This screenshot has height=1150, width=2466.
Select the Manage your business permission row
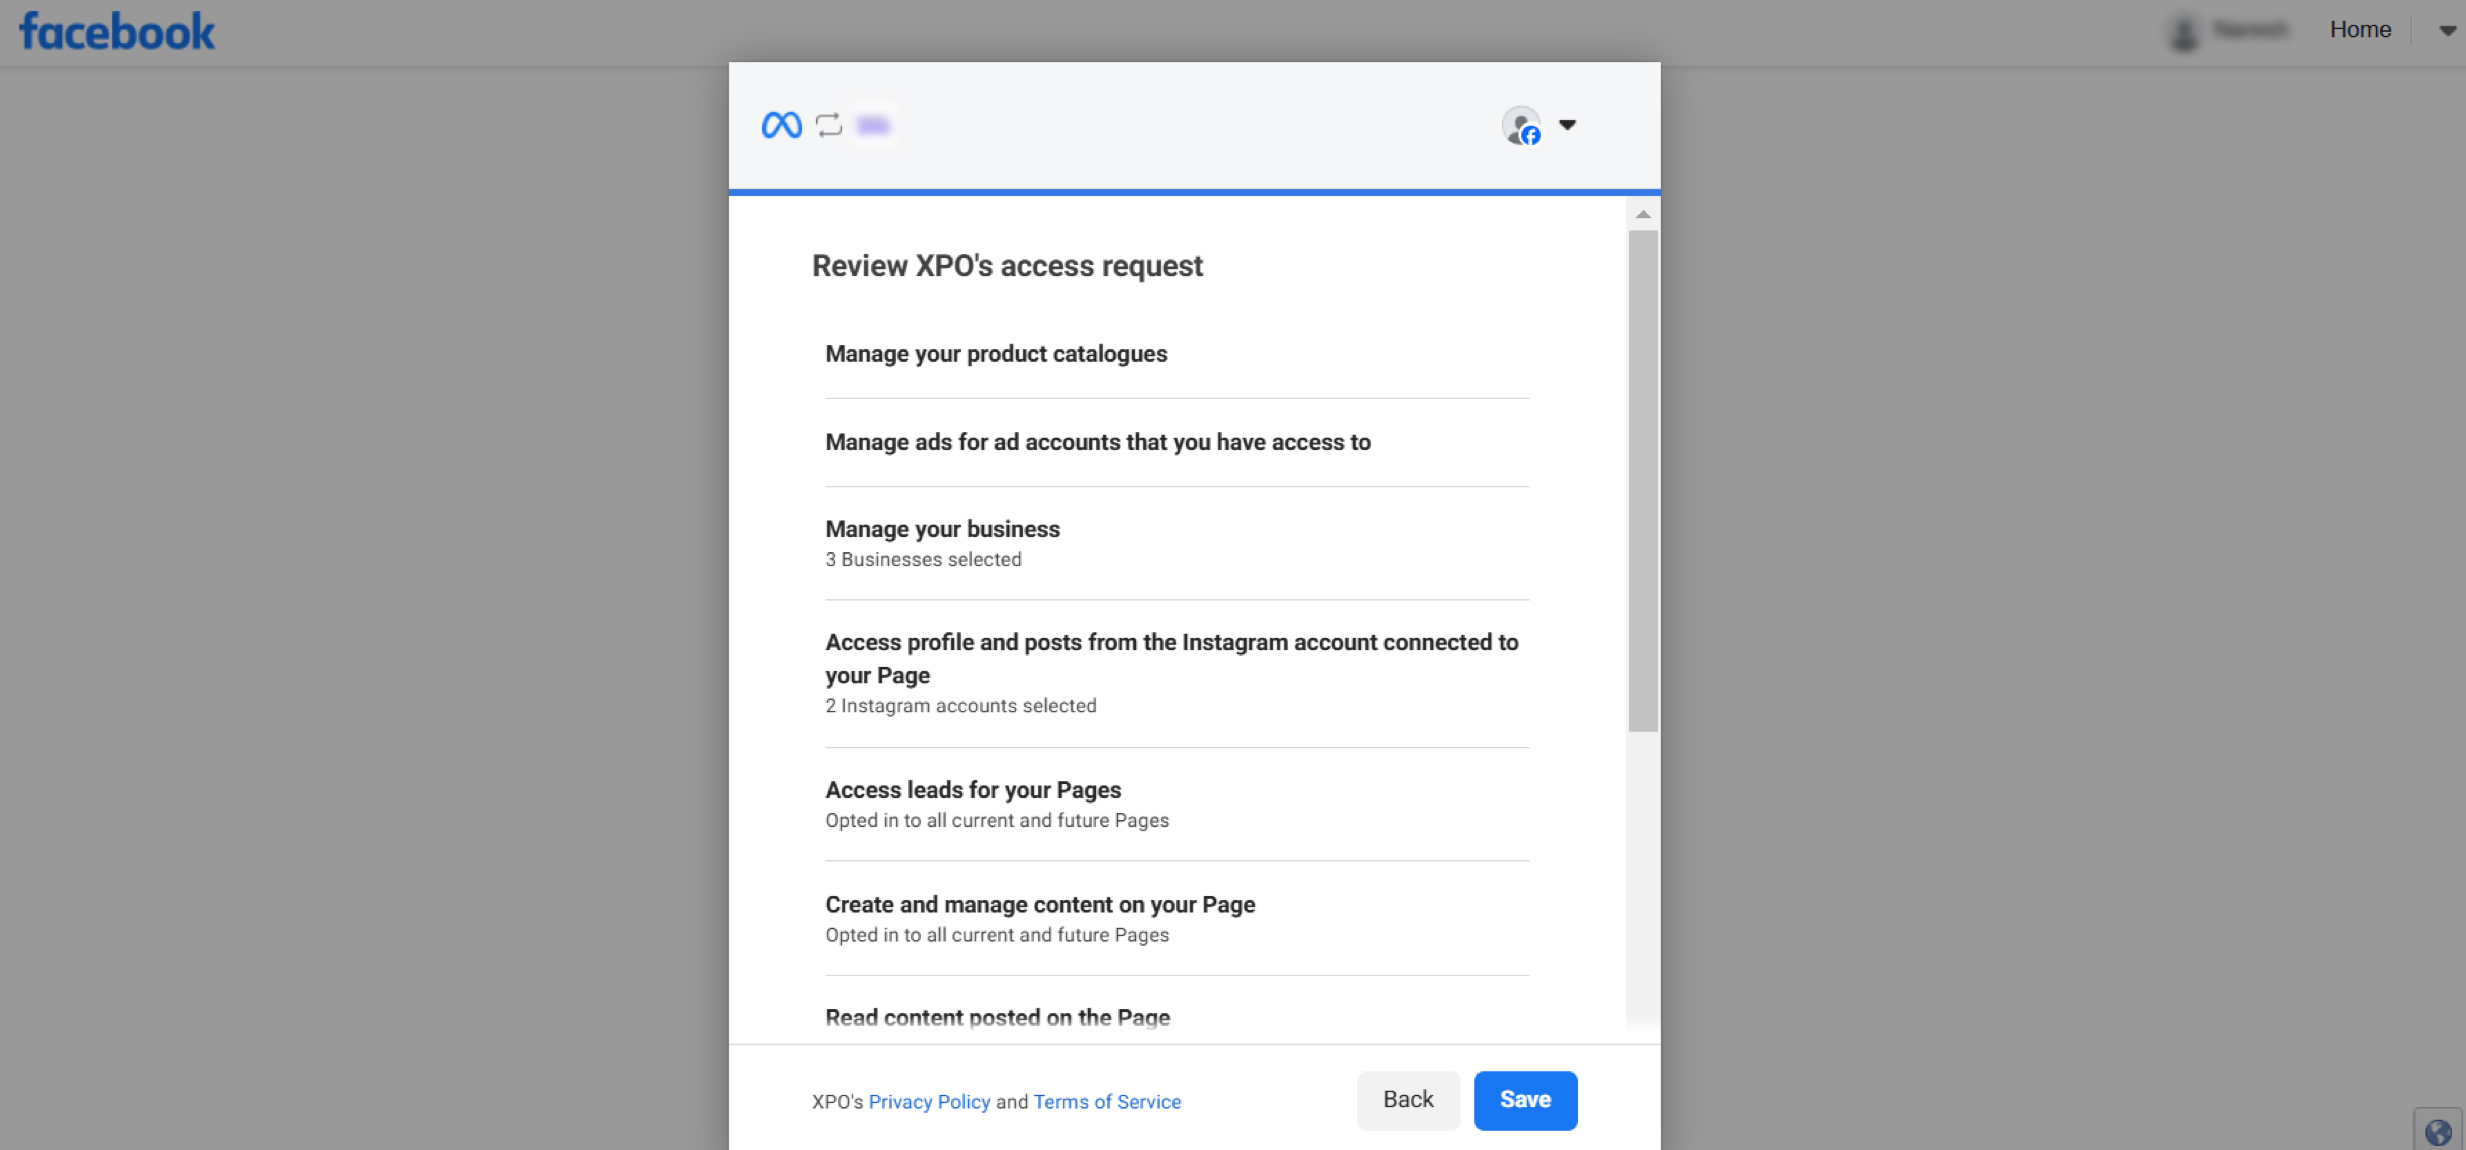1176,543
